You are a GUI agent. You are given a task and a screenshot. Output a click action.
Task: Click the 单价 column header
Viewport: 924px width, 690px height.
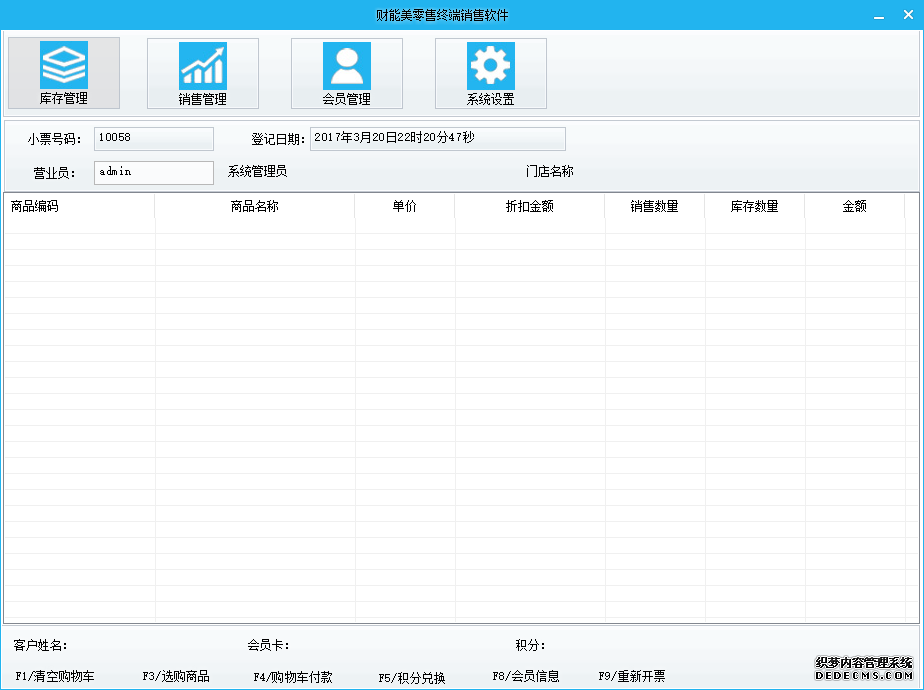(404, 206)
